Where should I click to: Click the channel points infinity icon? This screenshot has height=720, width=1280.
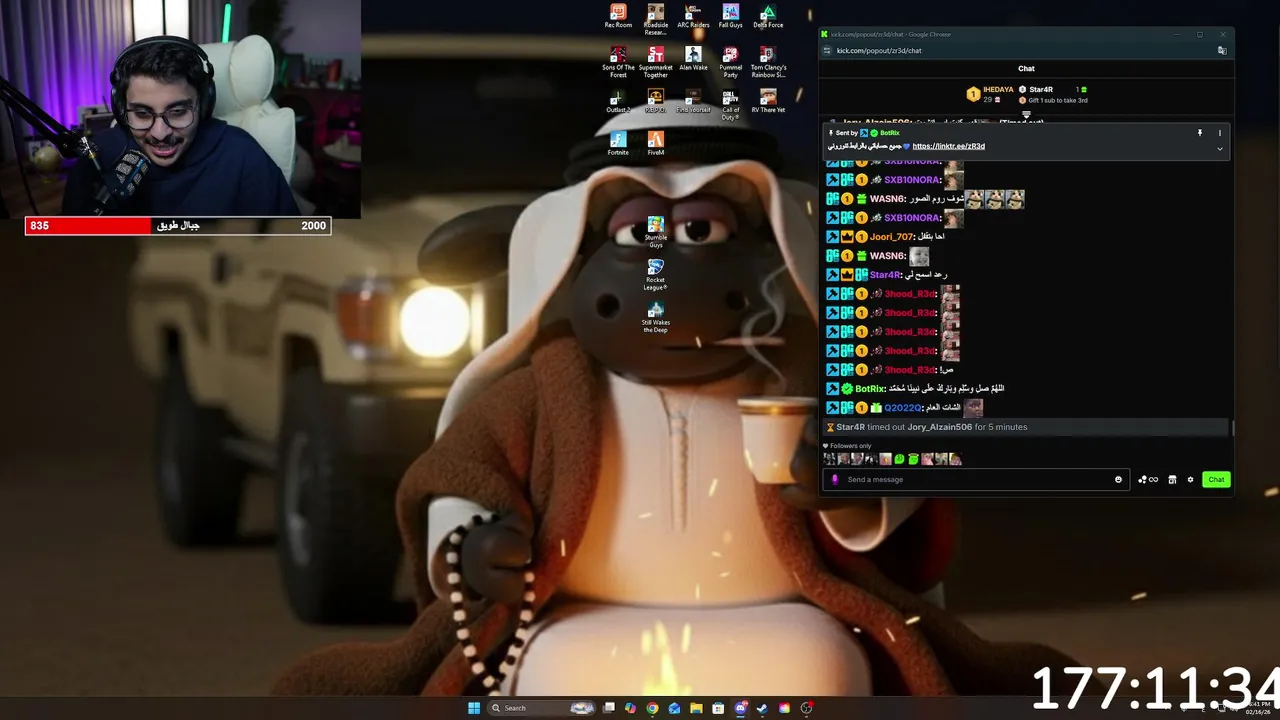pyautogui.click(x=1148, y=479)
